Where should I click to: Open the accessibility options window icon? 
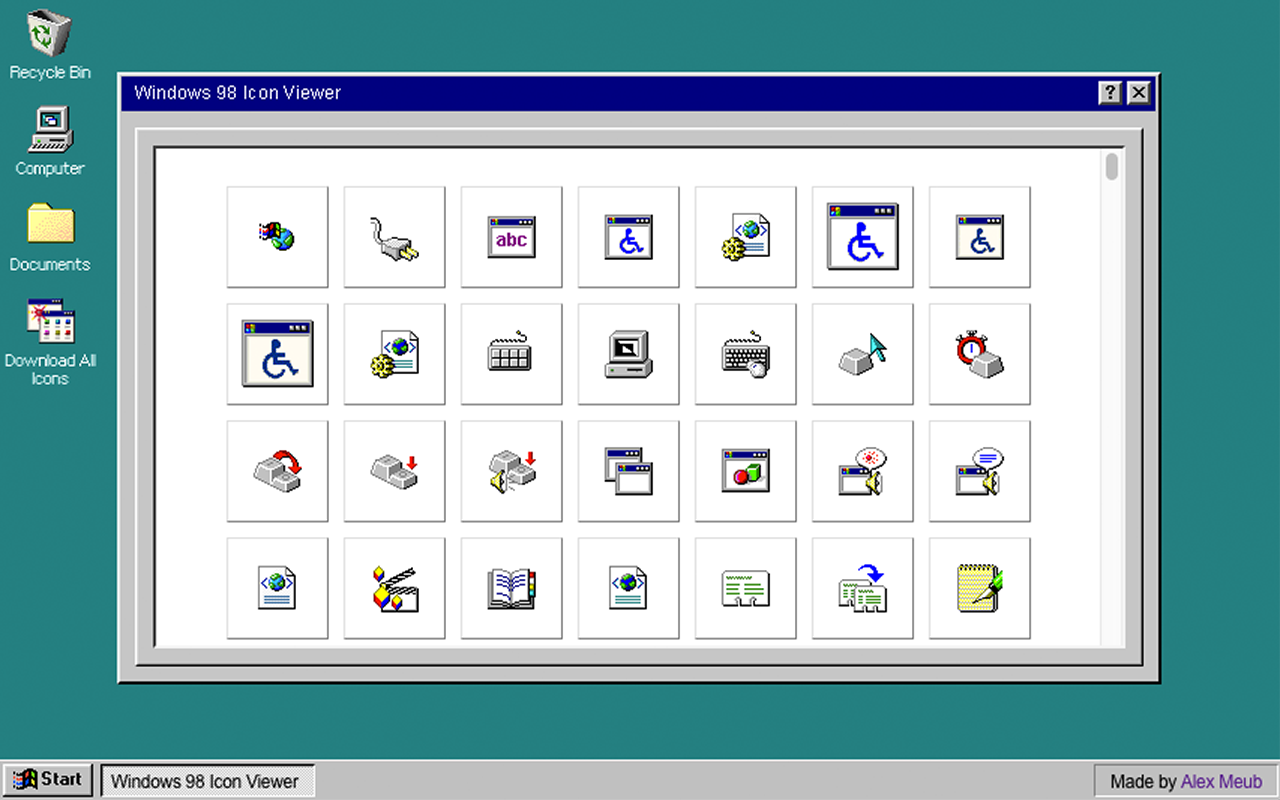628,237
